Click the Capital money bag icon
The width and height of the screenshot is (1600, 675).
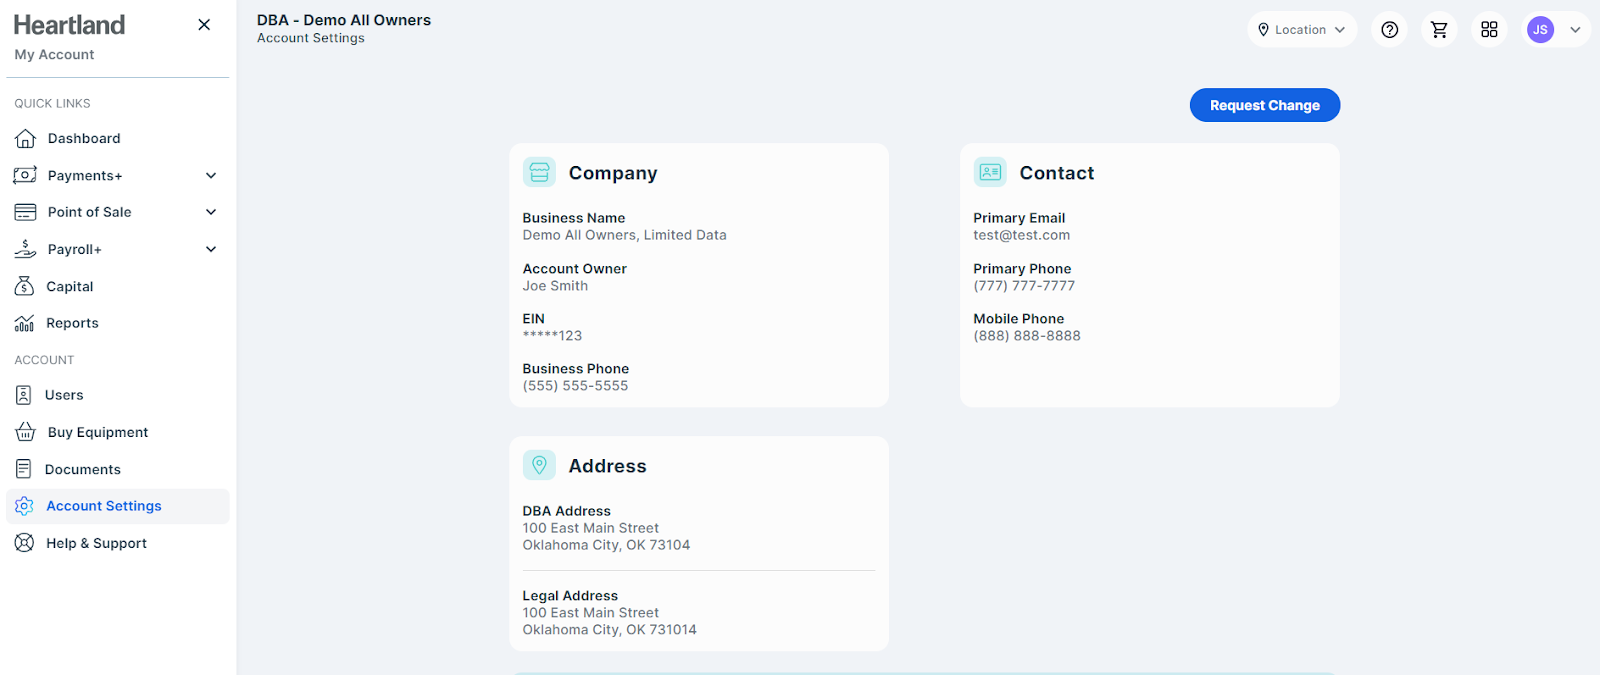point(25,287)
